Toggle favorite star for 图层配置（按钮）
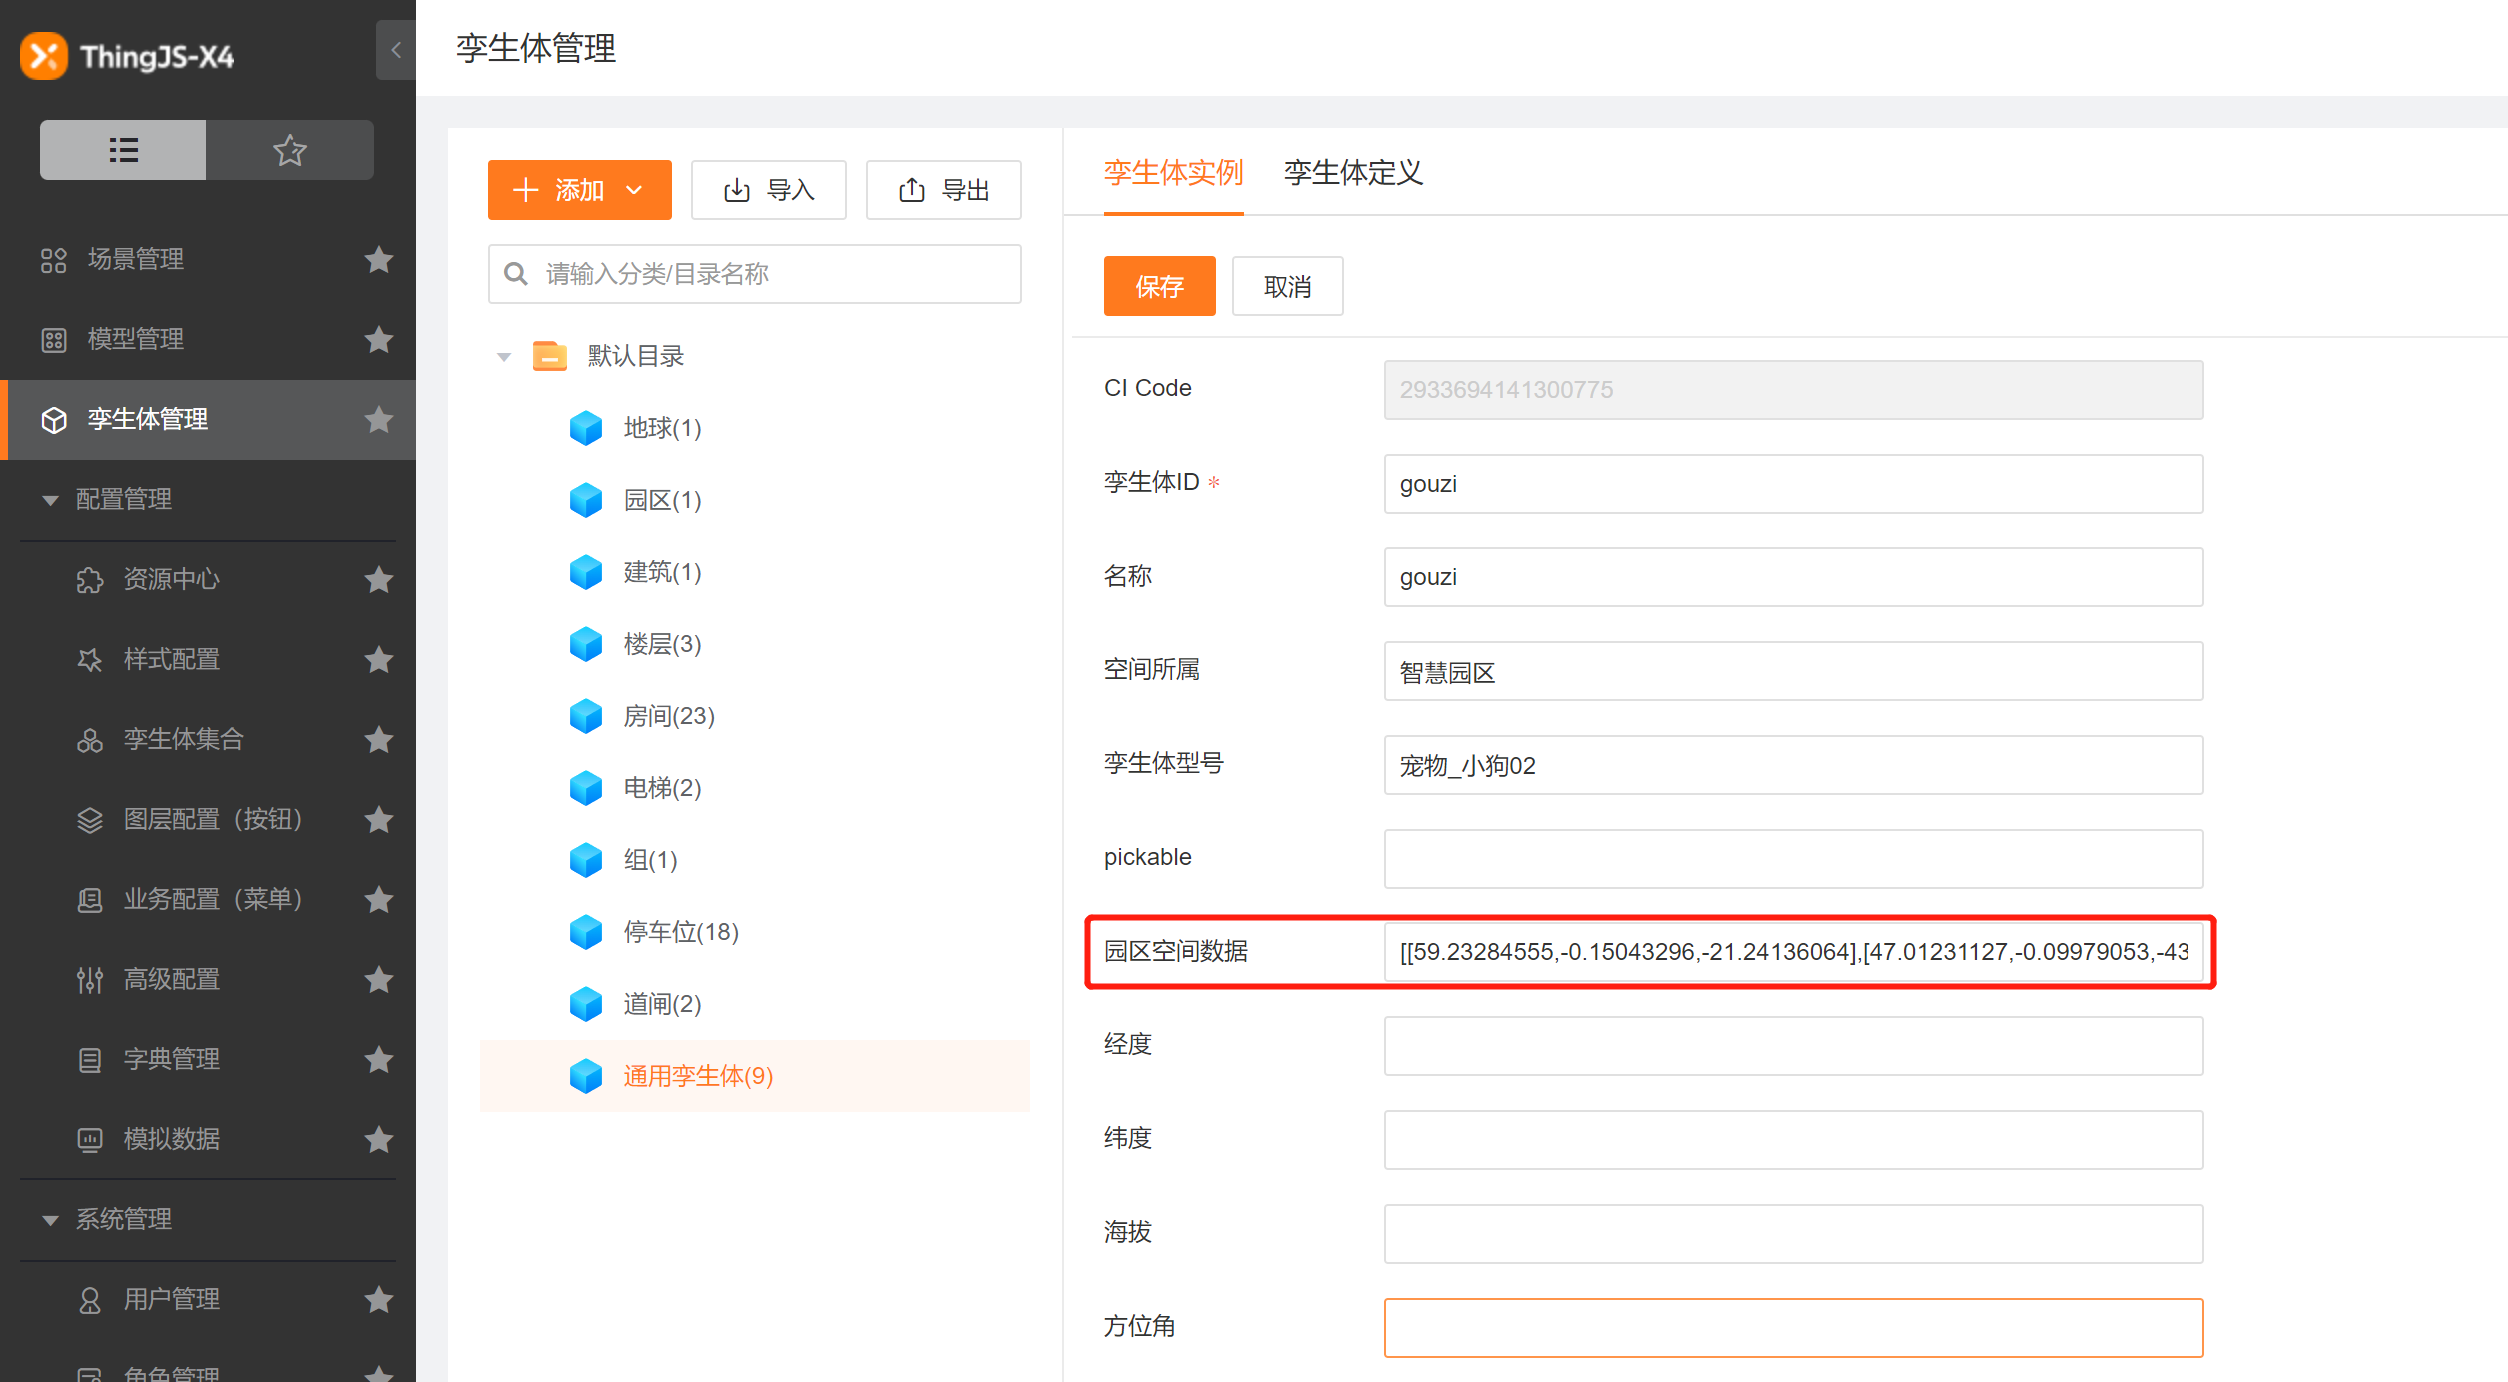 coord(378,819)
